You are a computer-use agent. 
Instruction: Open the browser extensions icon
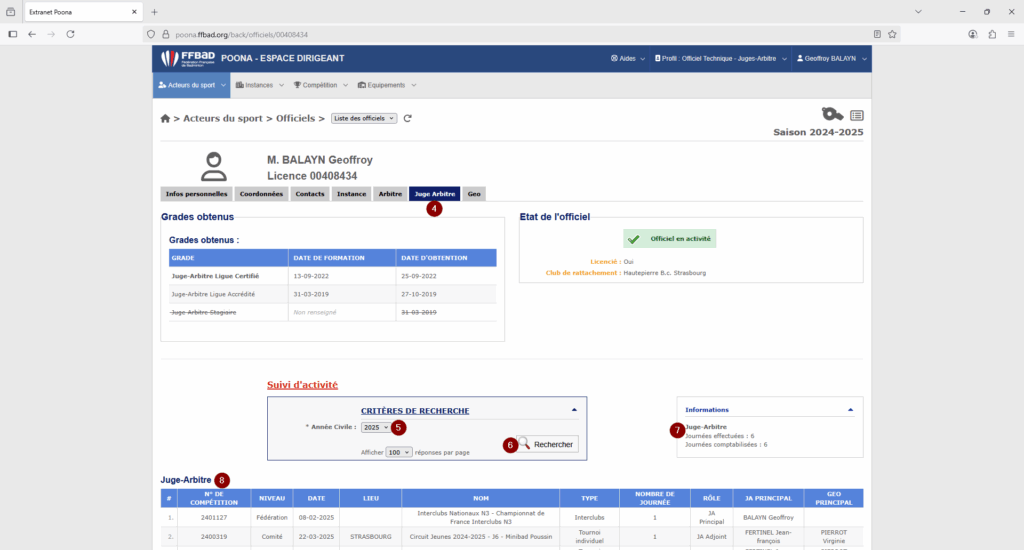[992, 34]
